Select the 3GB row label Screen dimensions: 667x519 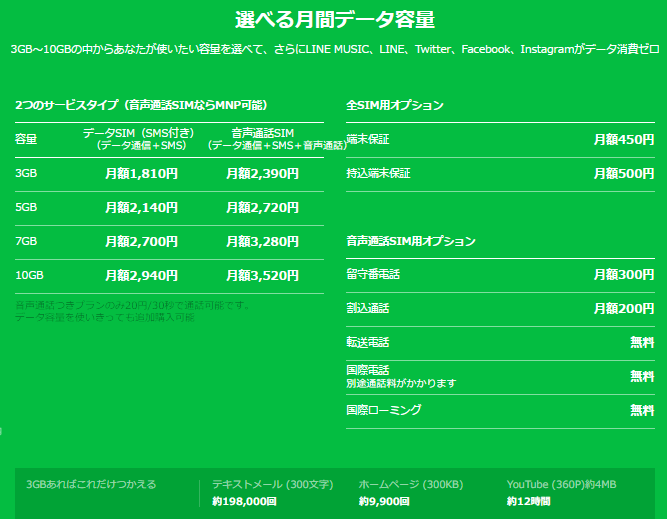click(26, 173)
